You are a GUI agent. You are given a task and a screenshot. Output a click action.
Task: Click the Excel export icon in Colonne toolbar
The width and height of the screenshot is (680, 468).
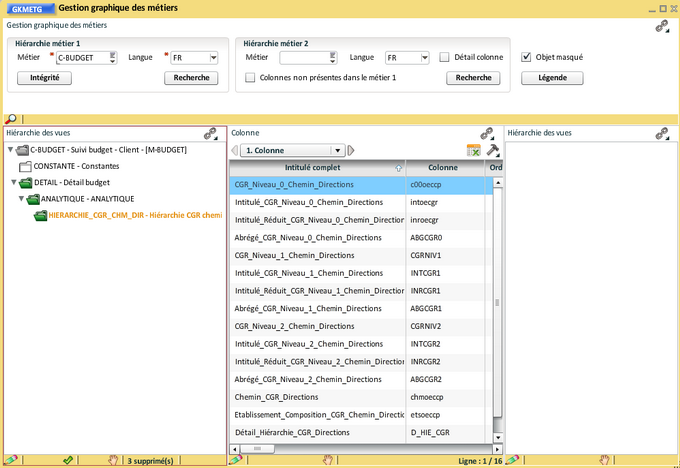click(475, 150)
